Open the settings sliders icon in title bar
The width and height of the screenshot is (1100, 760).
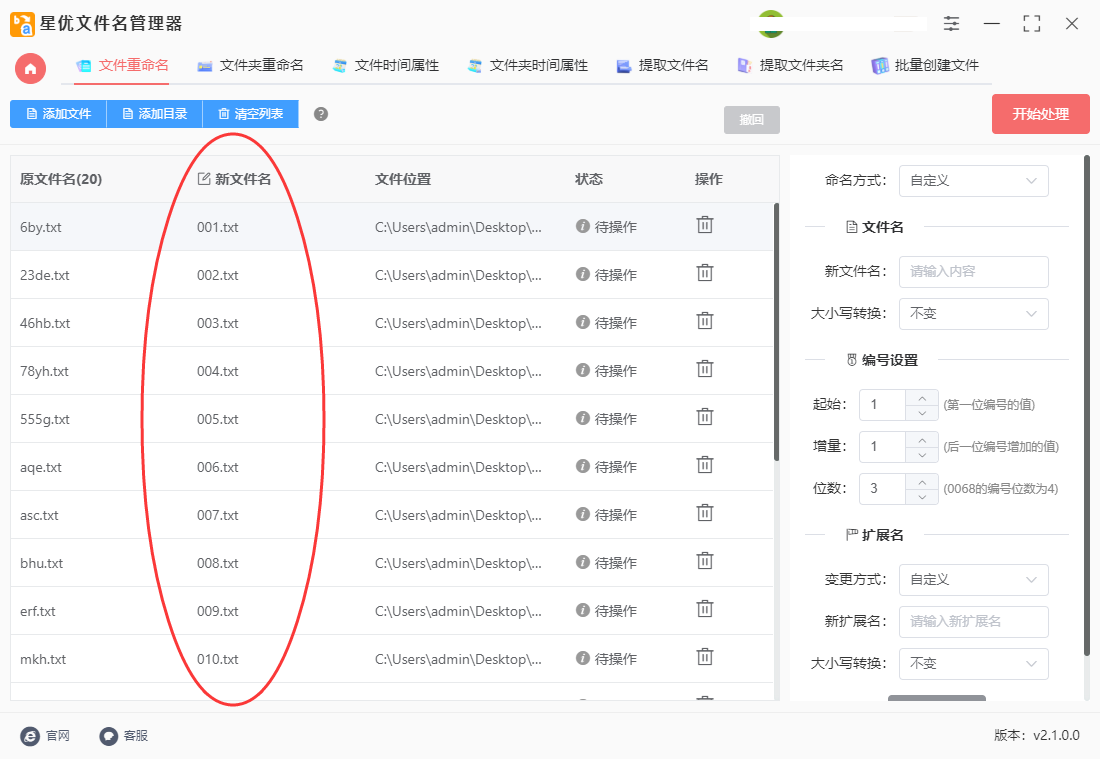pos(951,24)
